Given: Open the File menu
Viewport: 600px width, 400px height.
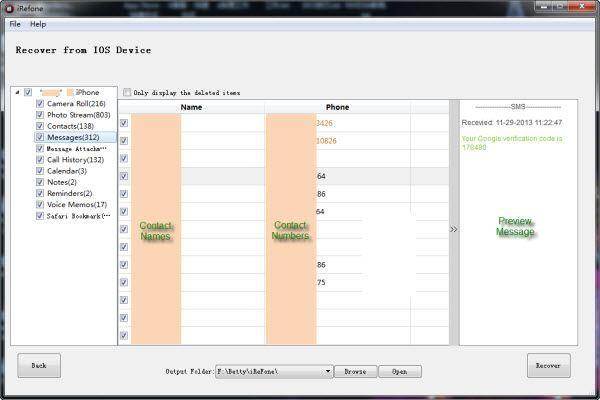Looking at the screenshot, I should point(15,24).
